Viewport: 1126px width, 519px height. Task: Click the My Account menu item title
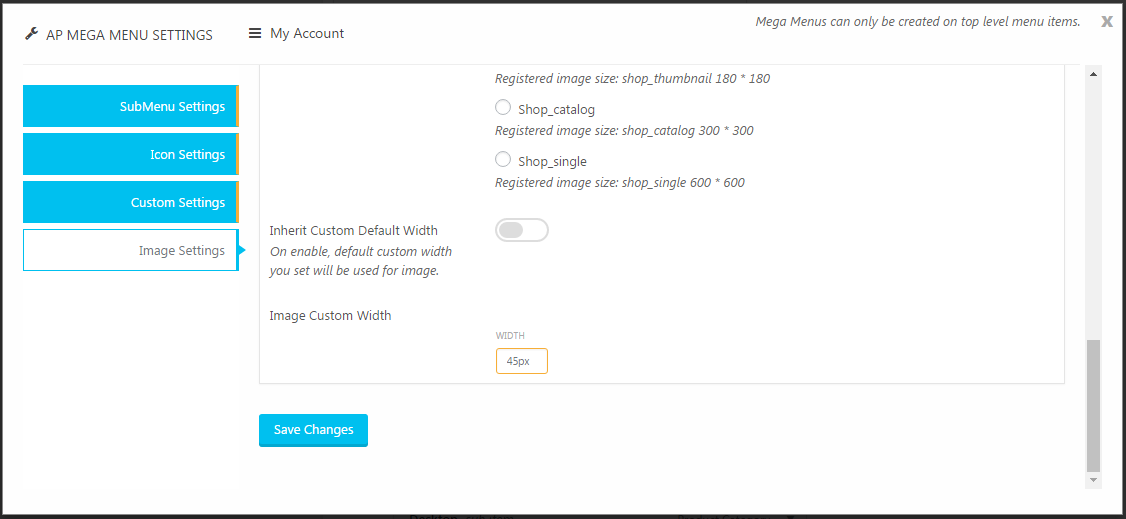pos(307,33)
